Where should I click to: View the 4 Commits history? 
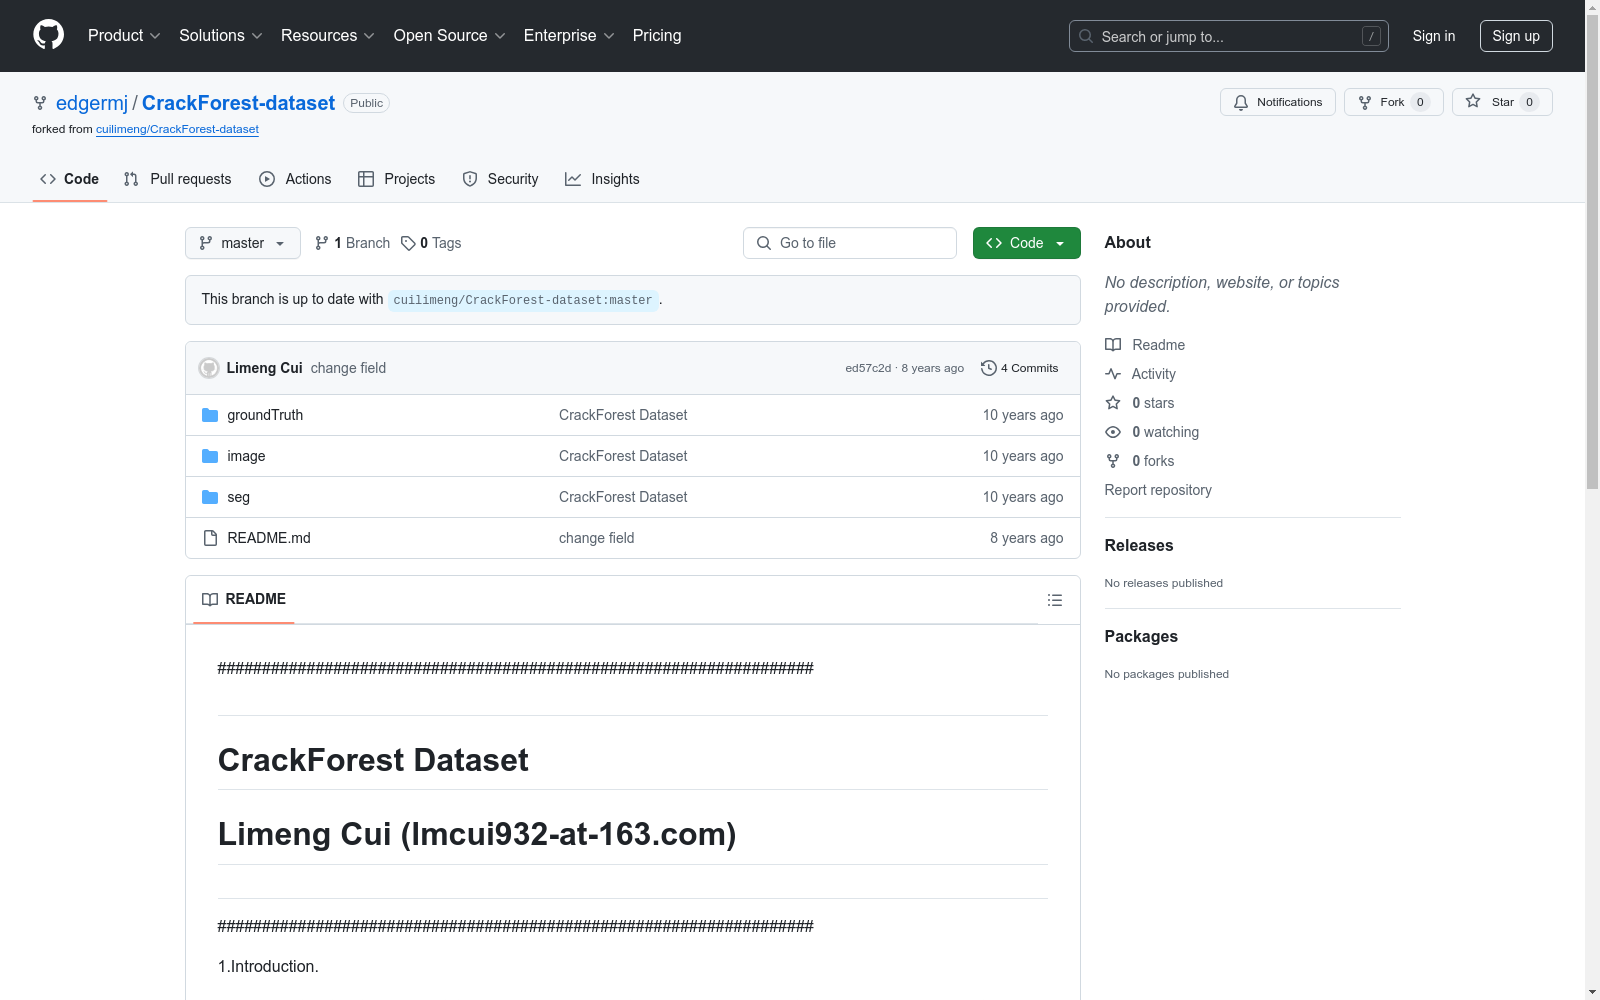point(1019,368)
